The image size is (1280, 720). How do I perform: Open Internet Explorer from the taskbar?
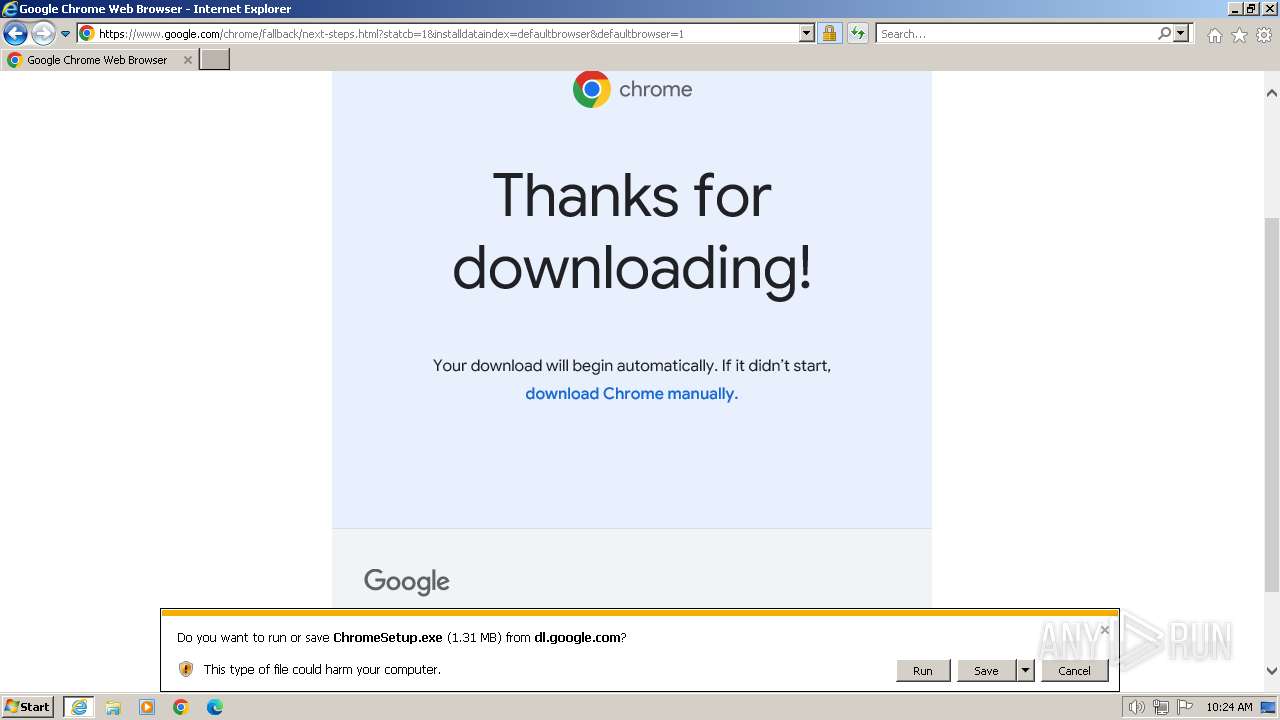78,707
